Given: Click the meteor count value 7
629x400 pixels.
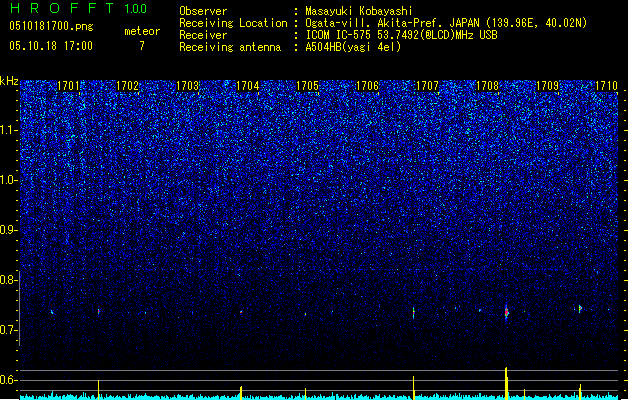Looking at the screenshot, I should pos(142,46).
